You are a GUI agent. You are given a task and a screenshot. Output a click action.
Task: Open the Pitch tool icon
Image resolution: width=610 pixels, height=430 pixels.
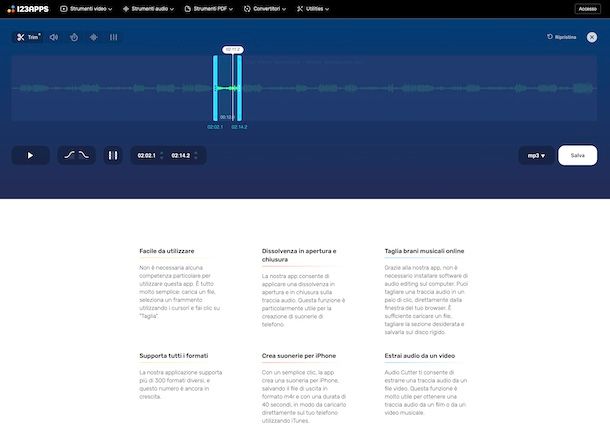click(x=93, y=37)
